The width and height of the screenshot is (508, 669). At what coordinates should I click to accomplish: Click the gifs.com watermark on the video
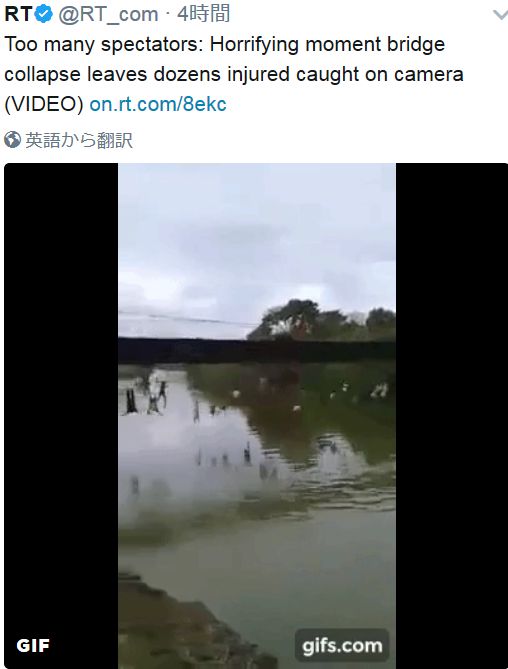coord(342,646)
